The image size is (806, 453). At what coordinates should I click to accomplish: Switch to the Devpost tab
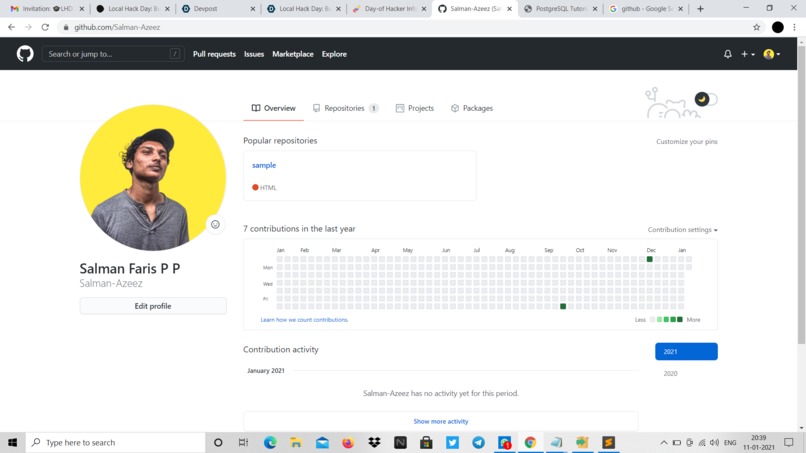click(218, 9)
